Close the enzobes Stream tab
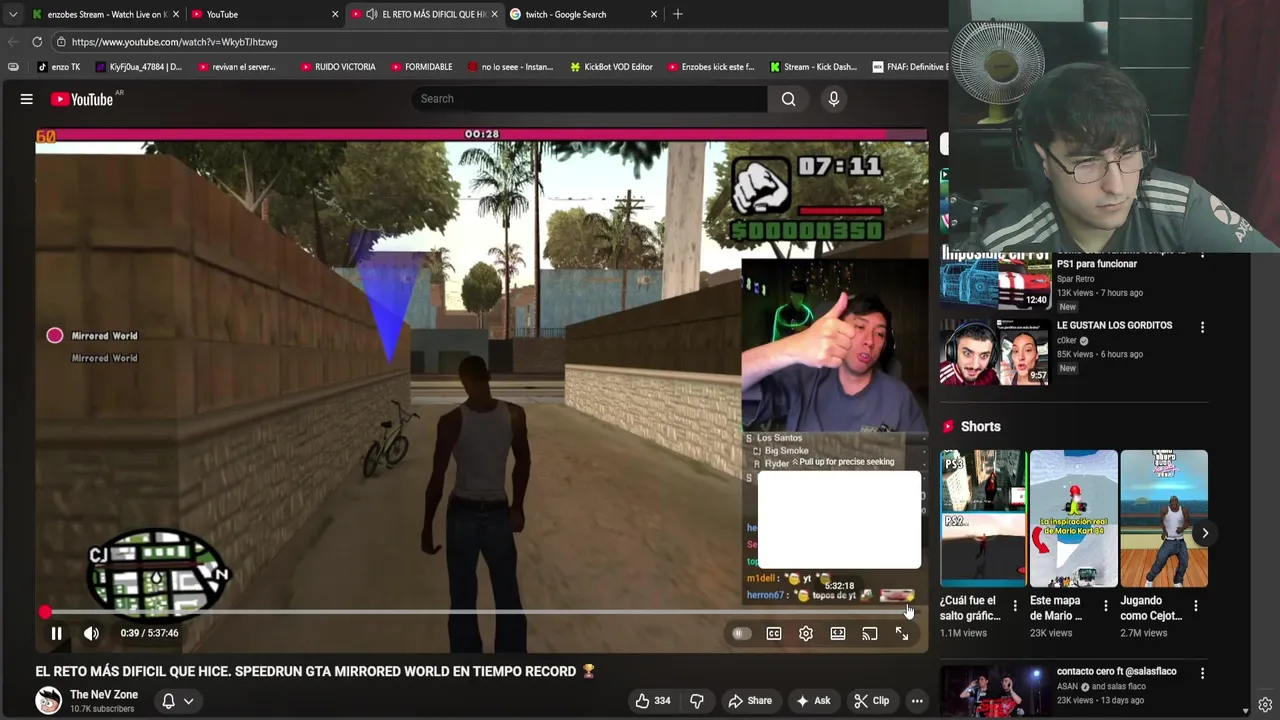Screen dimensions: 1280x720 176,14
